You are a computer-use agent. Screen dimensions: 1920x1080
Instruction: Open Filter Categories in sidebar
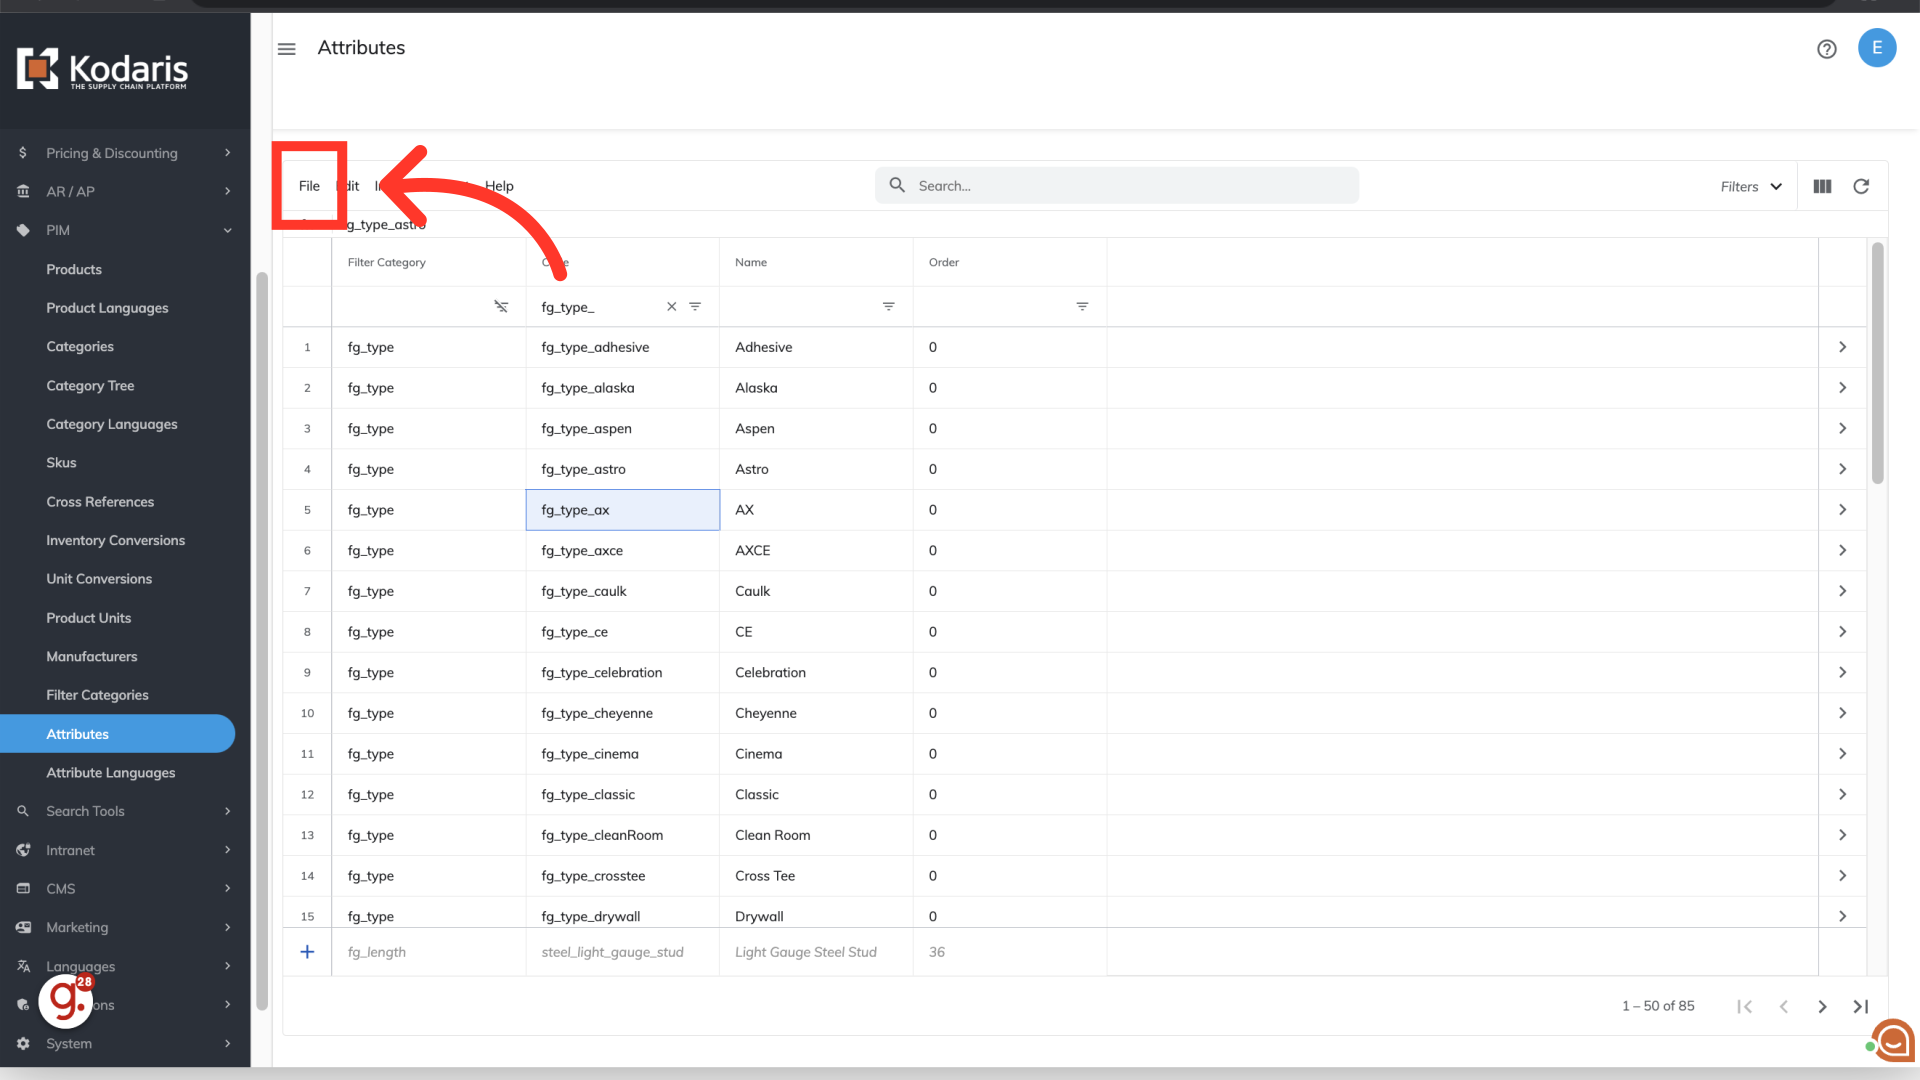pos(97,695)
